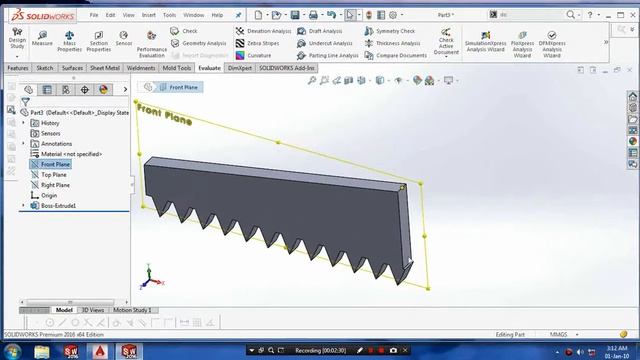Run Deviation Analysis
This screenshot has height=360, width=640.
tap(263, 31)
